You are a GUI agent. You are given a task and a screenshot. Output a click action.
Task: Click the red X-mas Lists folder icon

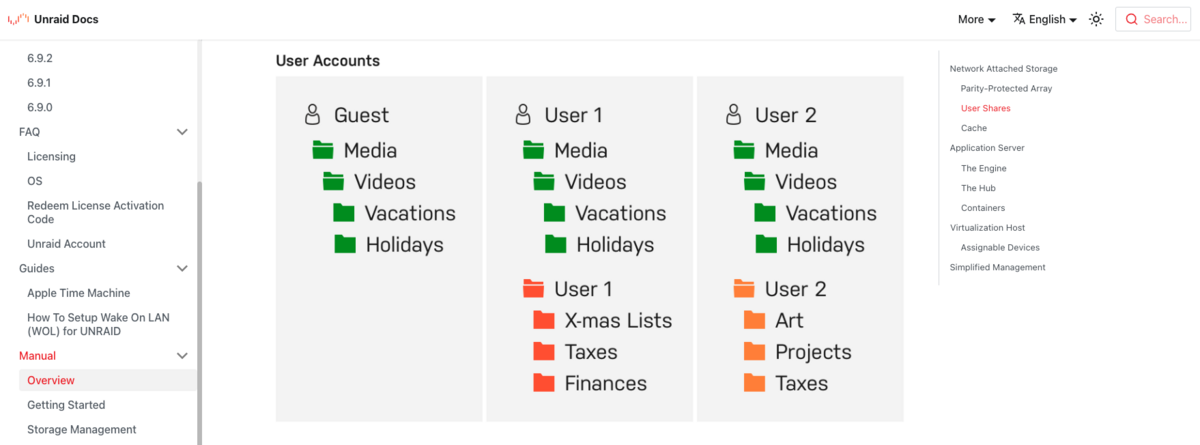(544, 320)
